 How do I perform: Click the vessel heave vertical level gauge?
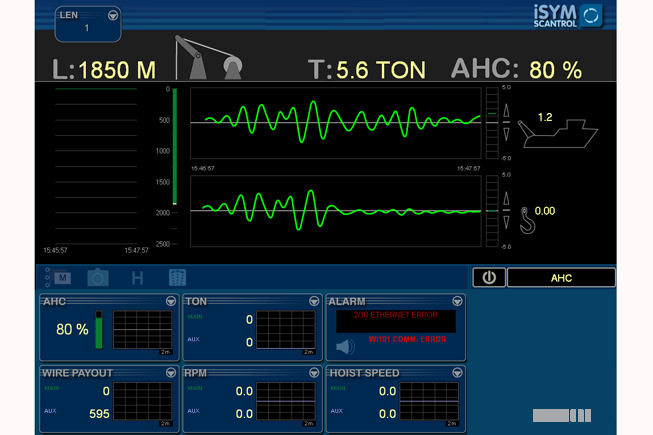[x=492, y=123]
